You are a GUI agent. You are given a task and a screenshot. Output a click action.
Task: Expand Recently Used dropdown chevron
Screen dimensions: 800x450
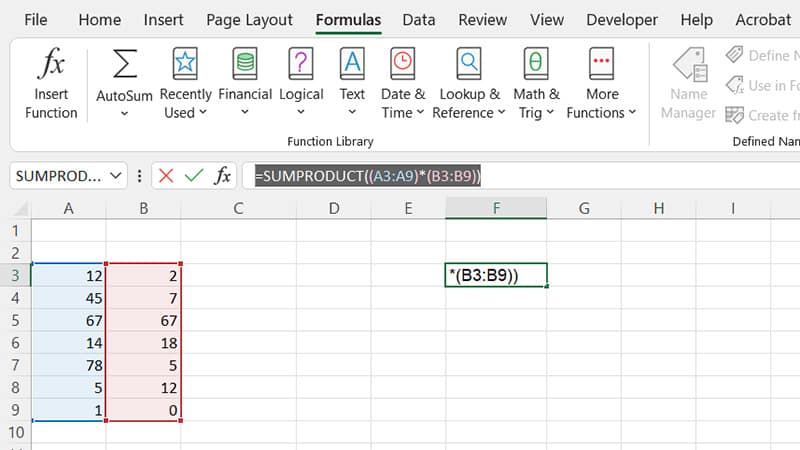203,112
